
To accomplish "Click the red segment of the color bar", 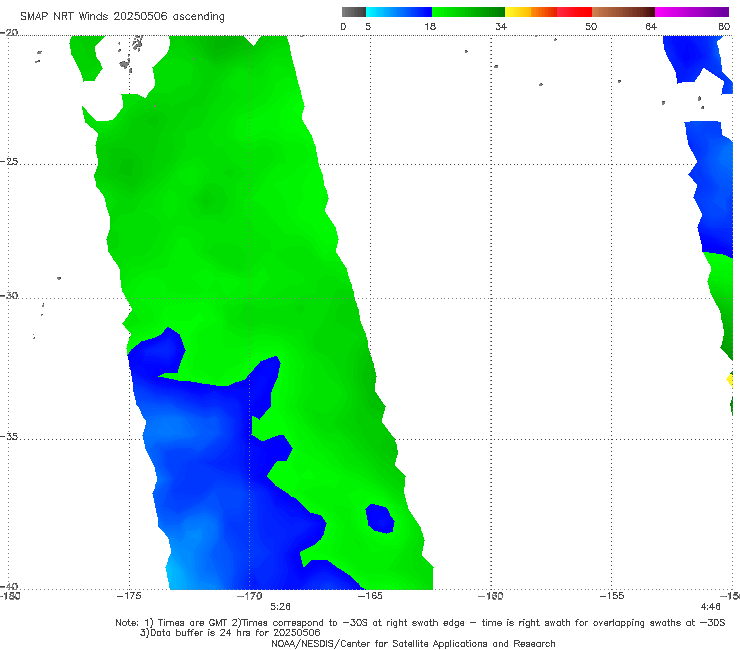I will tap(574, 12).
